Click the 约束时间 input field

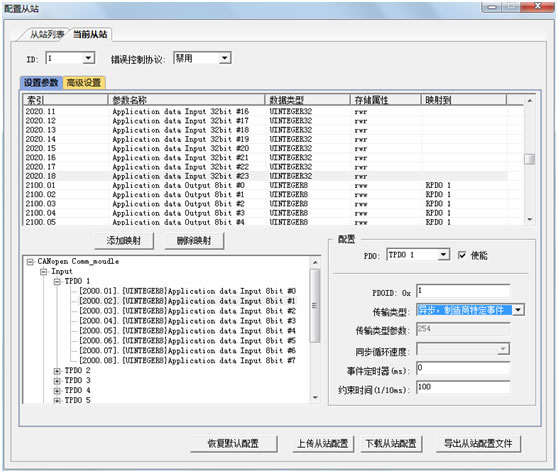pos(463,387)
